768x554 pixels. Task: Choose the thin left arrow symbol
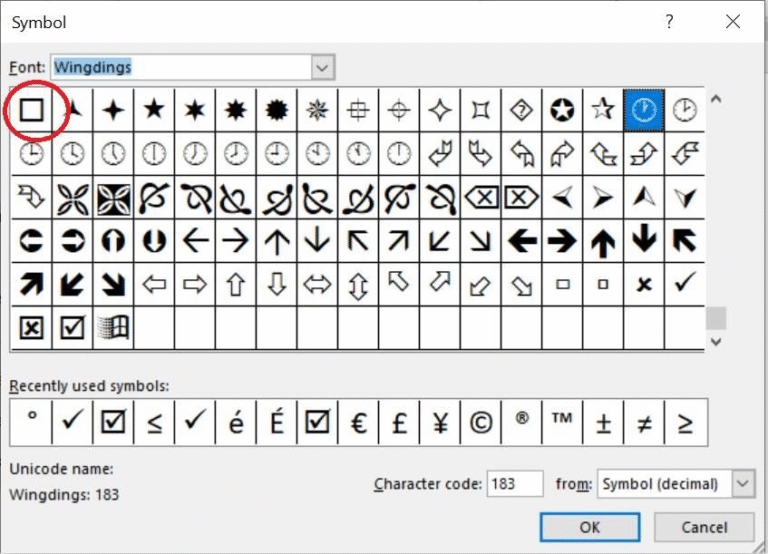(195, 241)
